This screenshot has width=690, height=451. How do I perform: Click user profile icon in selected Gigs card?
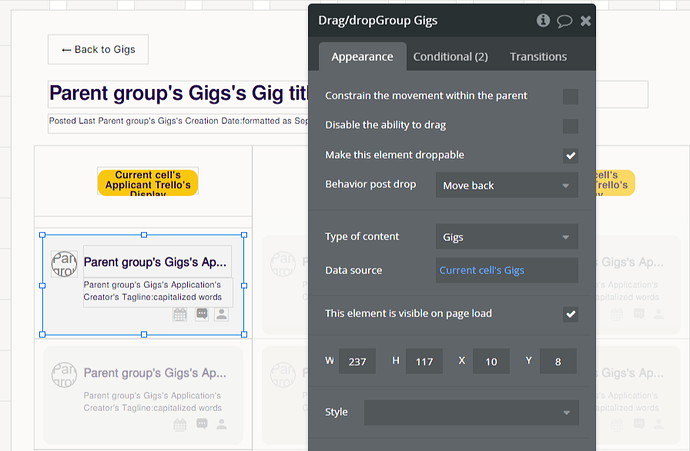[x=221, y=314]
